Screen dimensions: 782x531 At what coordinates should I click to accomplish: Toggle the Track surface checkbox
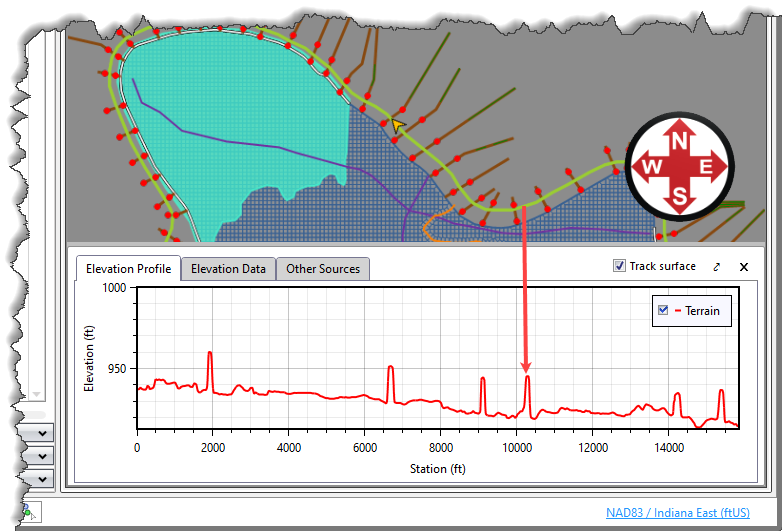click(619, 266)
